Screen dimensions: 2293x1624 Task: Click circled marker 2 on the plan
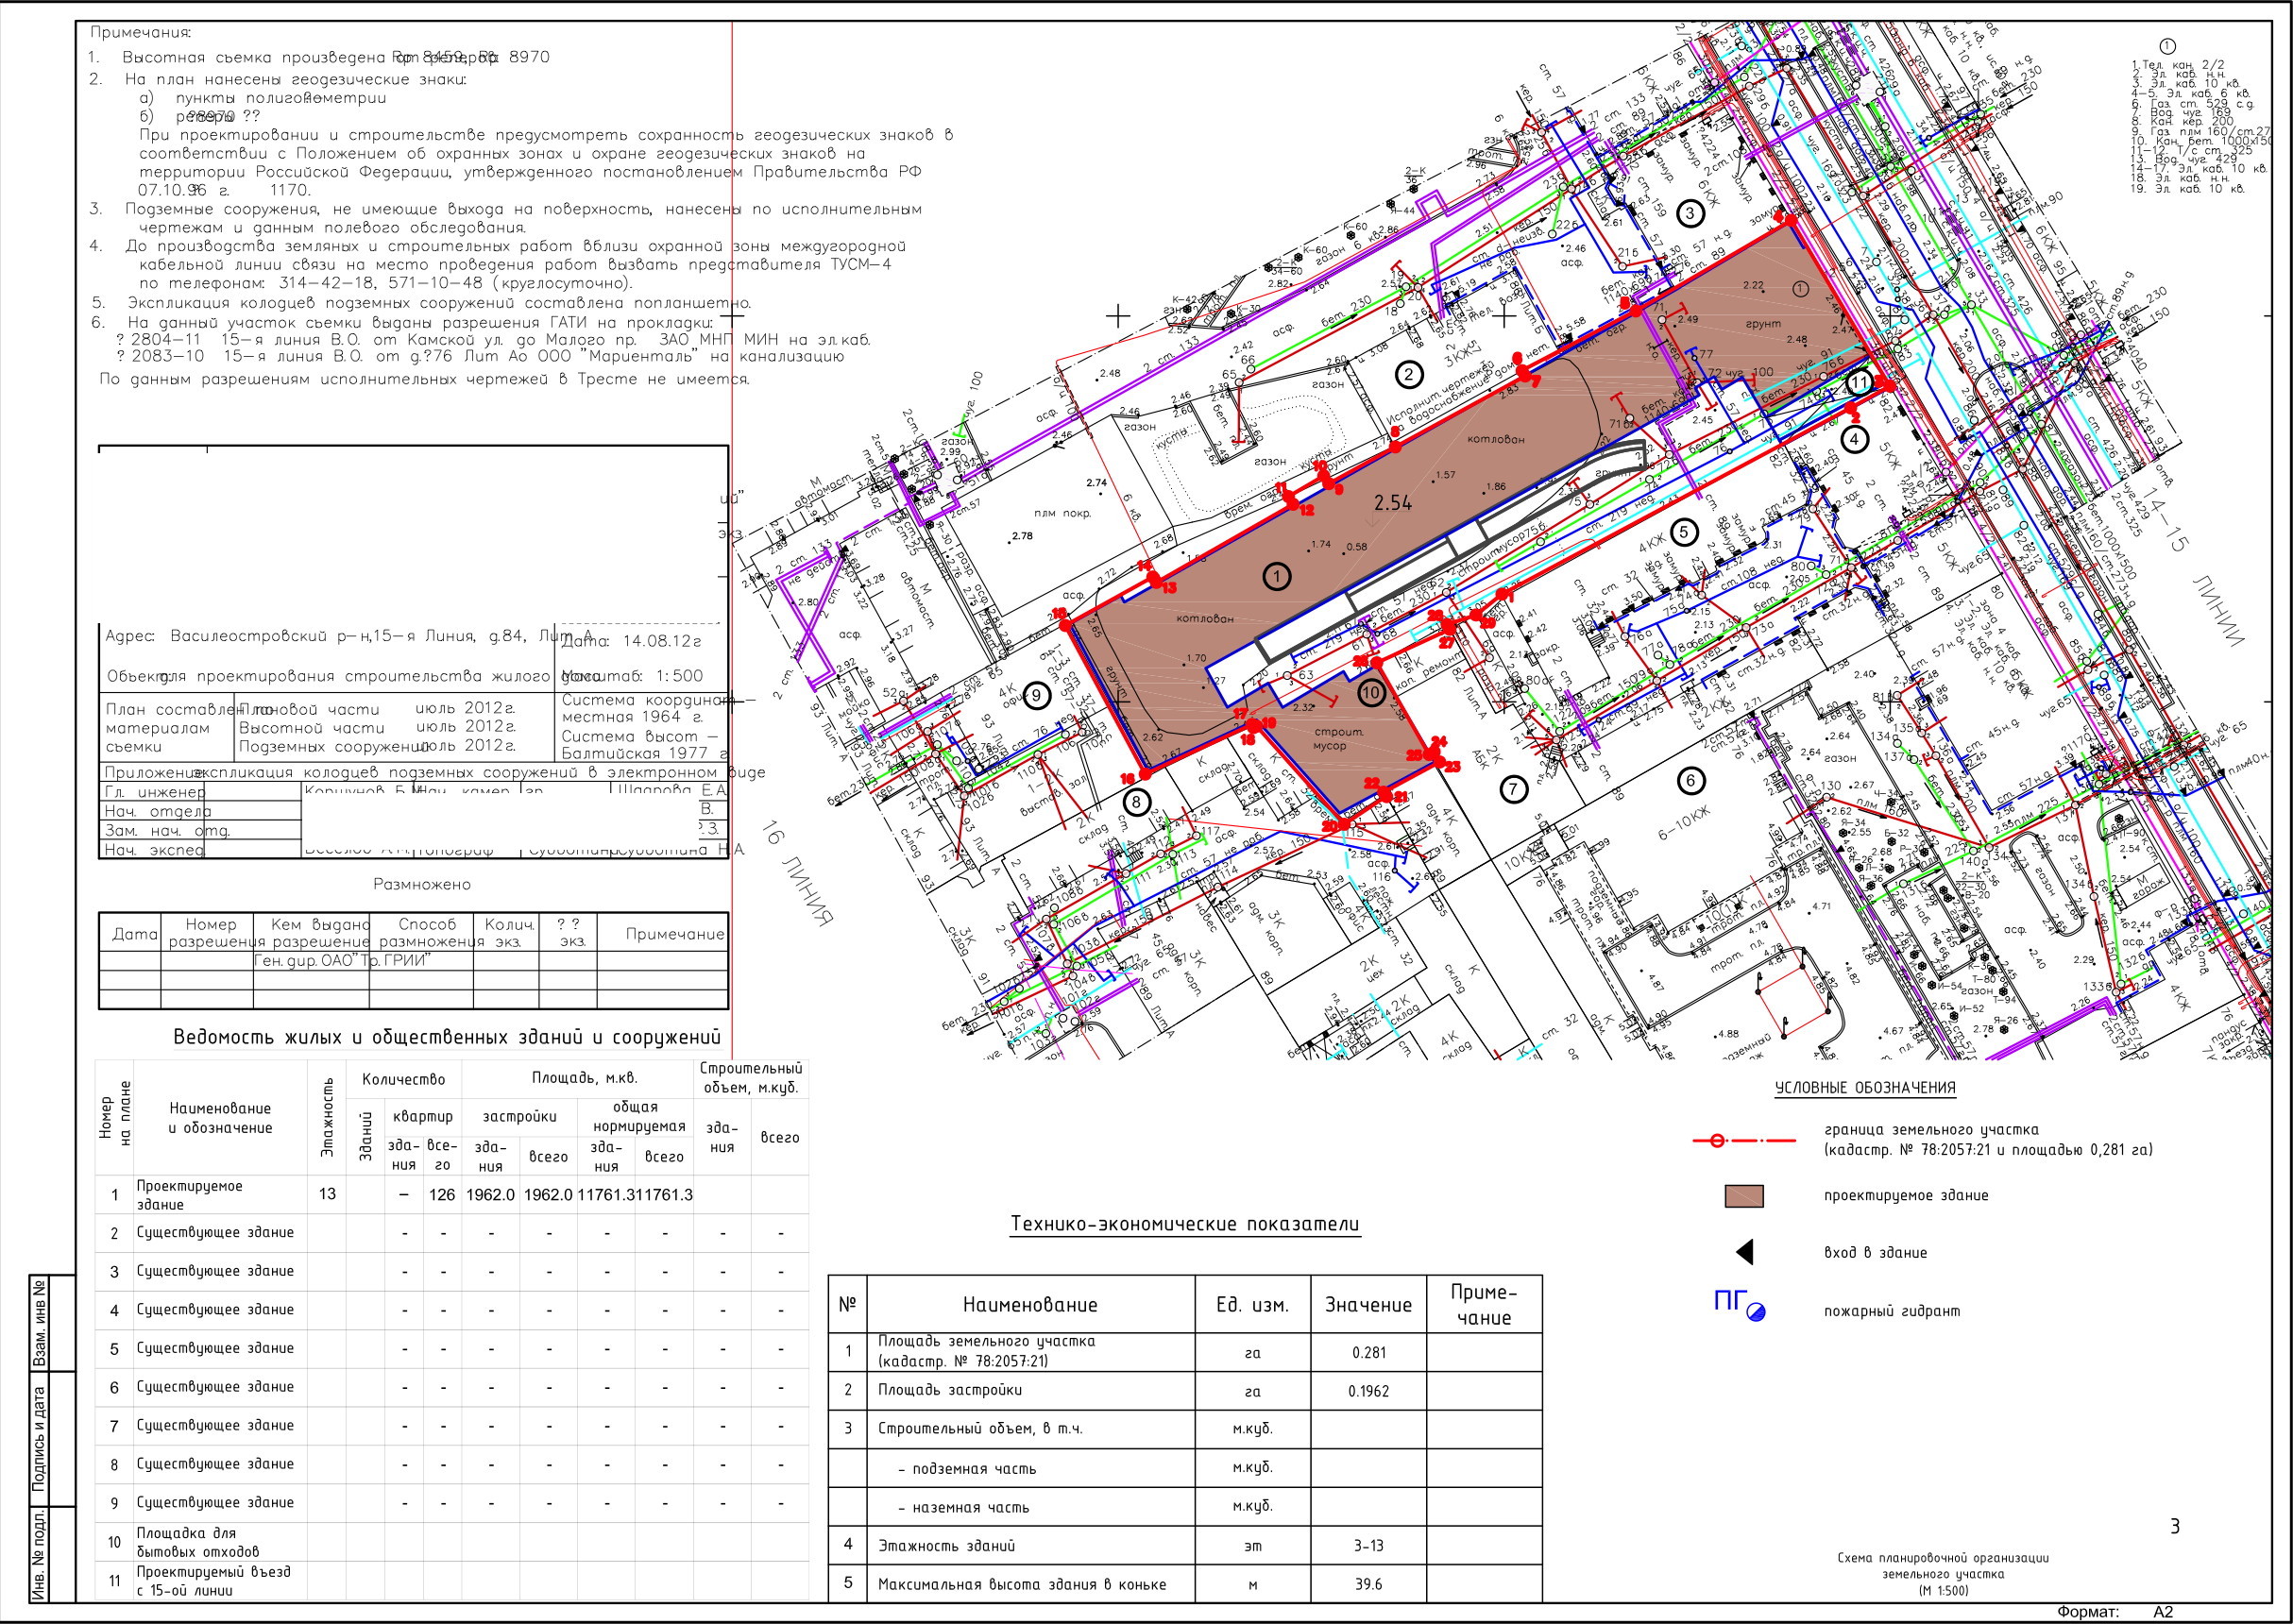1409,375
